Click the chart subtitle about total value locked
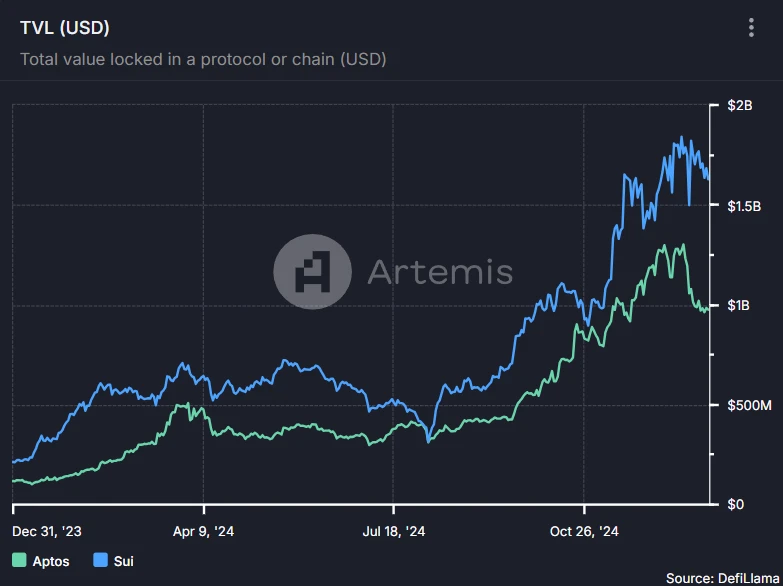The width and height of the screenshot is (783, 586). pos(203,59)
